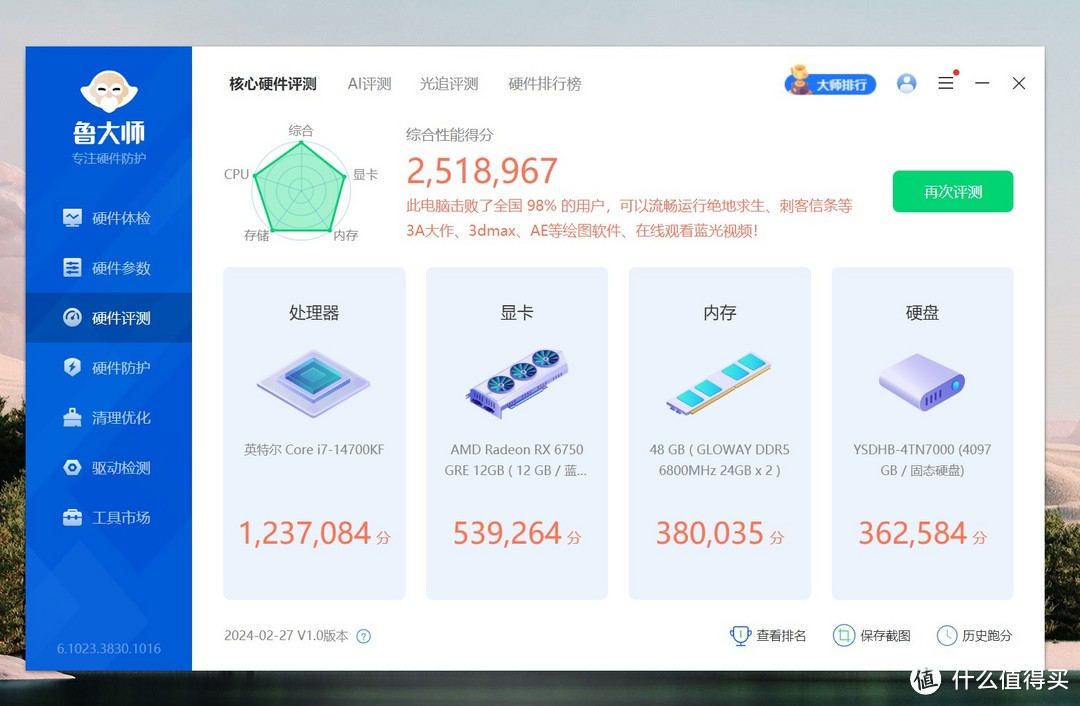1080x706 pixels.
Task: Click 2024-02-27 V1.0版本 text
Action: pos(286,636)
